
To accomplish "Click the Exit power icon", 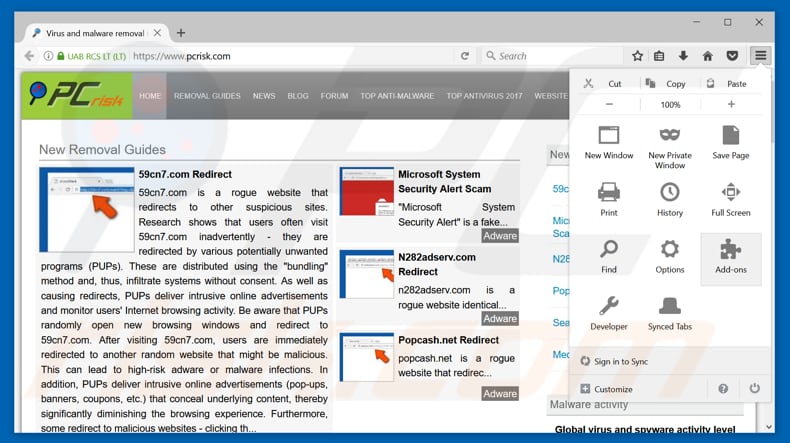I will 754,388.
